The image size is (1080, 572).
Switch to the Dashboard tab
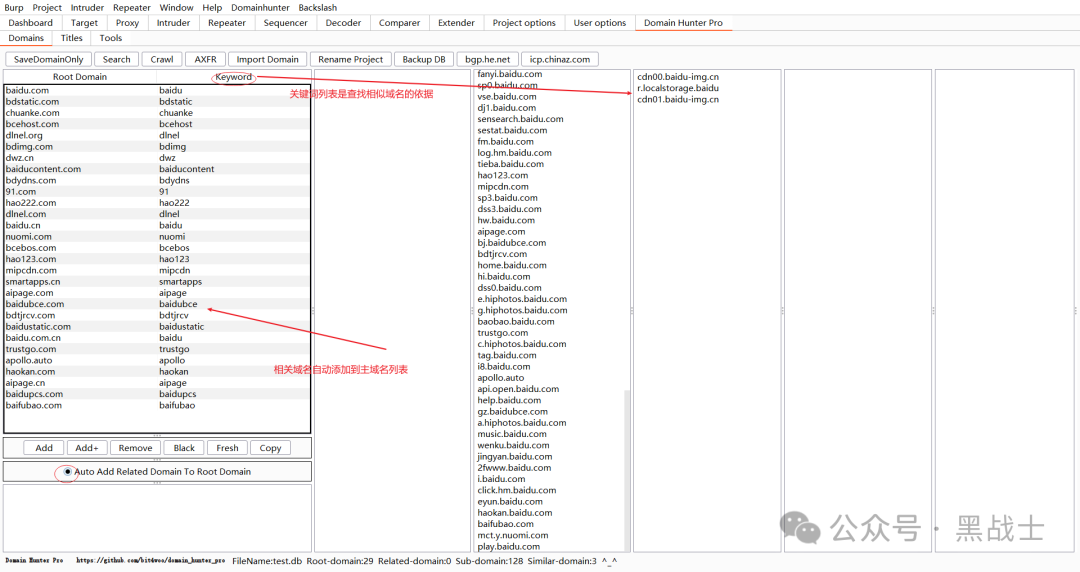tap(30, 23)
